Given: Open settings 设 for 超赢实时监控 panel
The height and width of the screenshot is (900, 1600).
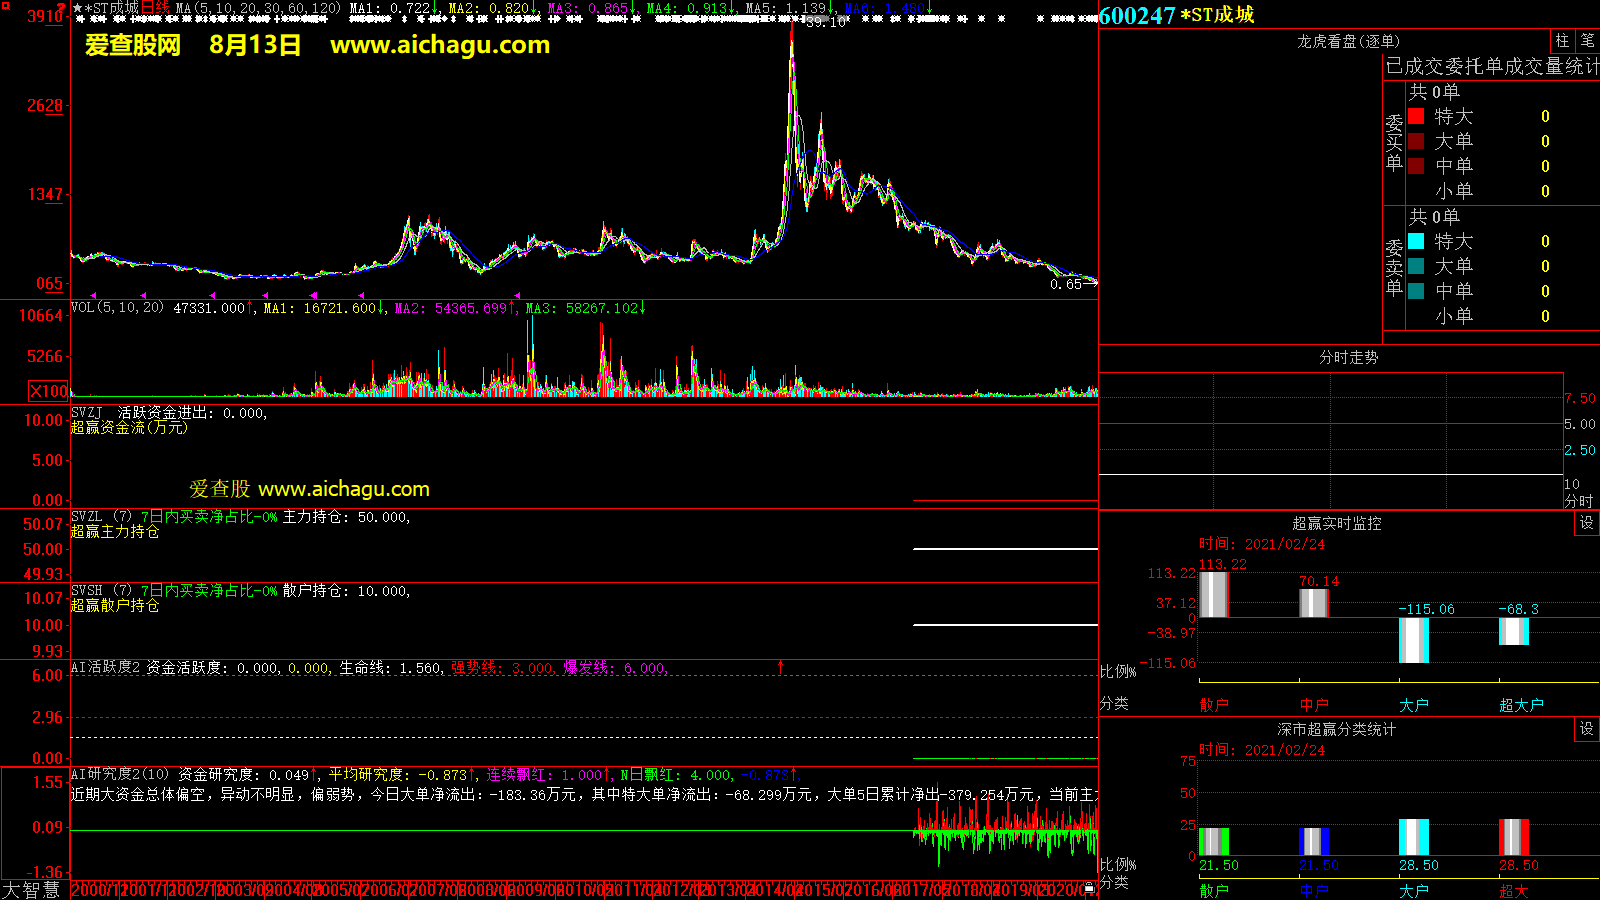Looking at the screenshot, I should tap(1587, 523).
